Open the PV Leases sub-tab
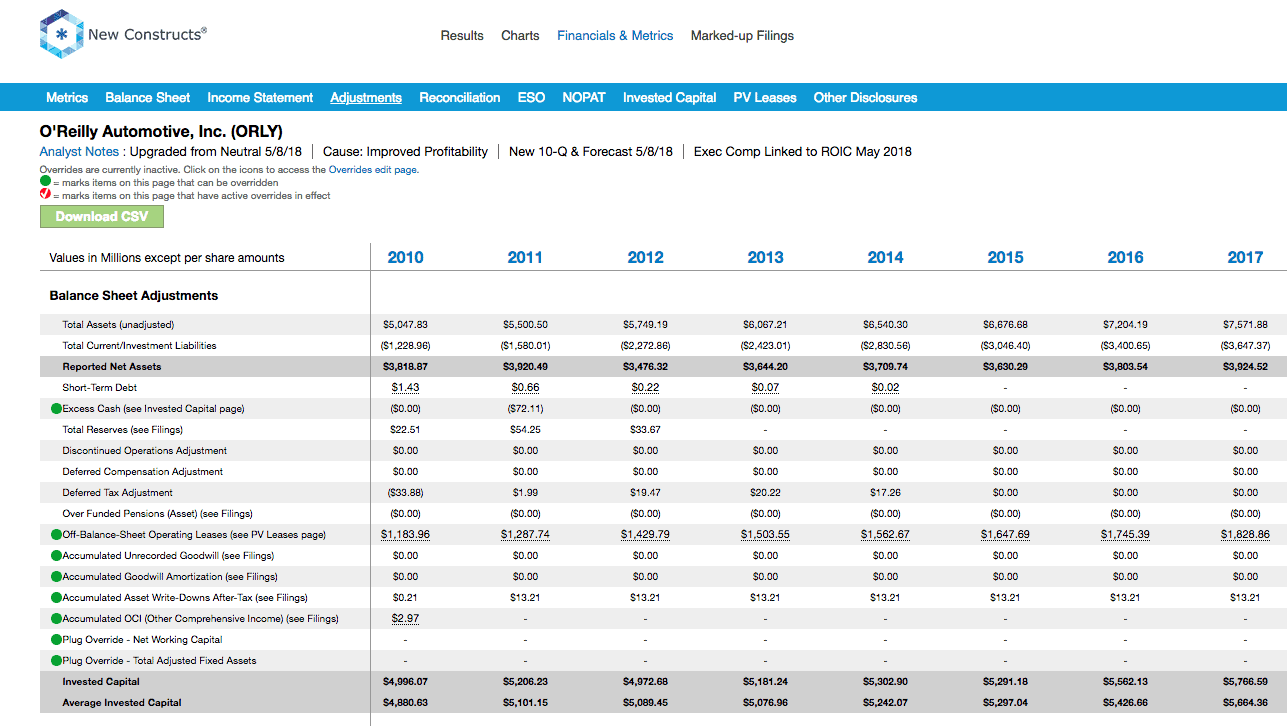 (x=765, y=97)
